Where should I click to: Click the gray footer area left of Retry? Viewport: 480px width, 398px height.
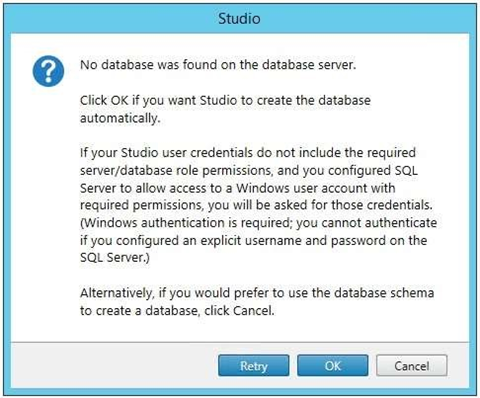pyautogui.click(x=113, y=365)
